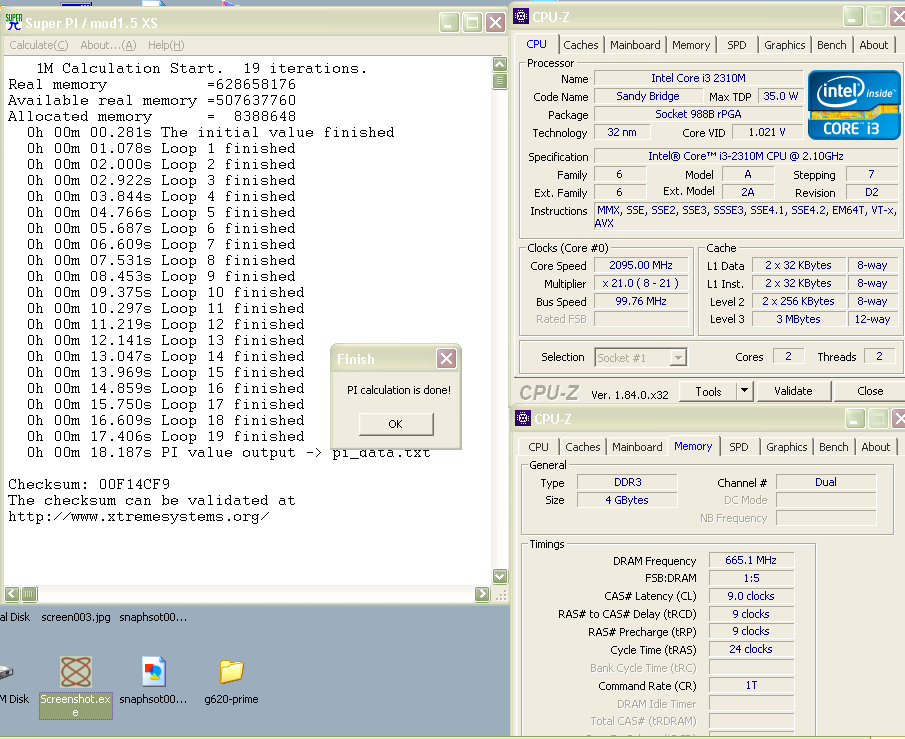Screen dimensions: 905x739
Task: Switch to Mainboard tab in lower CPU-Z
Action: [637, 447]
